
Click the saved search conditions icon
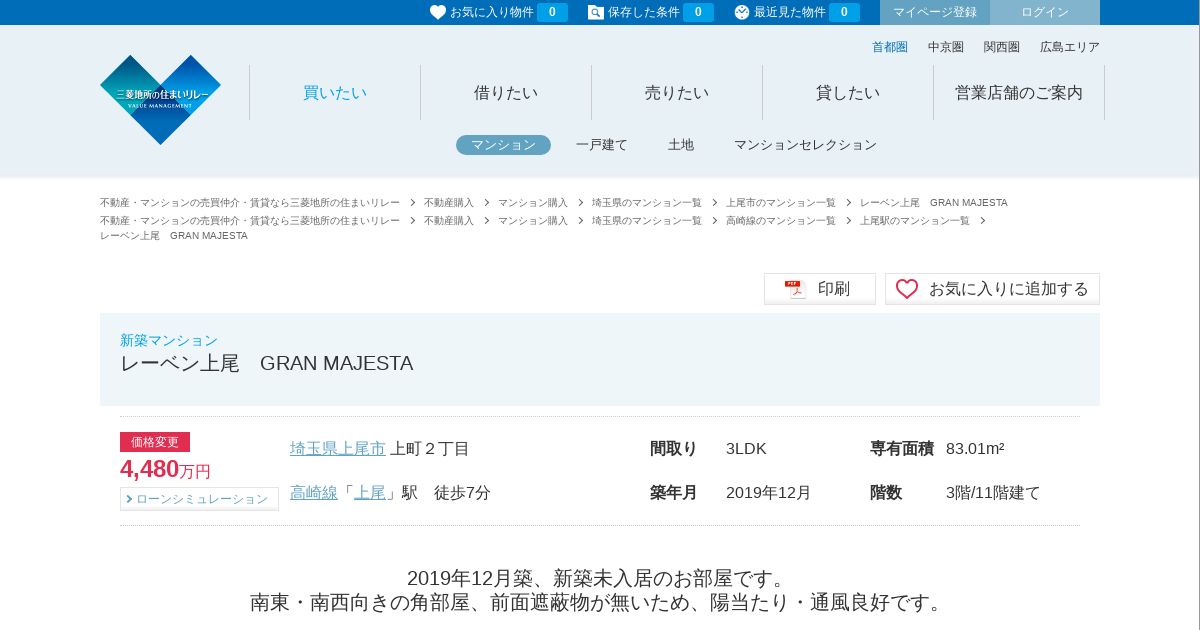(596, 12)
